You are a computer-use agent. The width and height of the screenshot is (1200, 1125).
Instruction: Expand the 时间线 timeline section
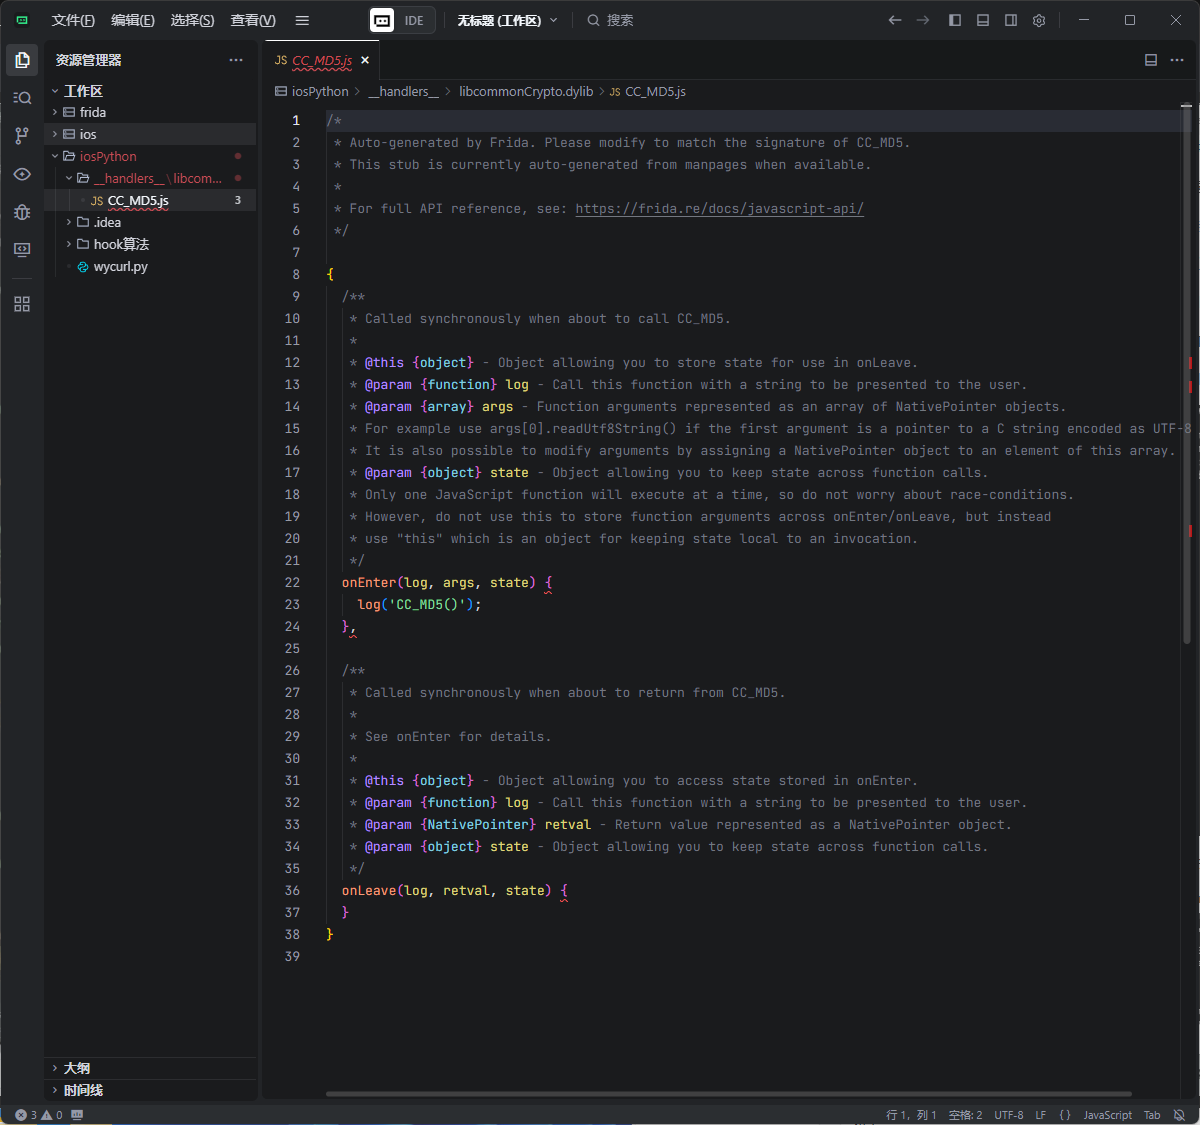click(x=150, y=1090)
